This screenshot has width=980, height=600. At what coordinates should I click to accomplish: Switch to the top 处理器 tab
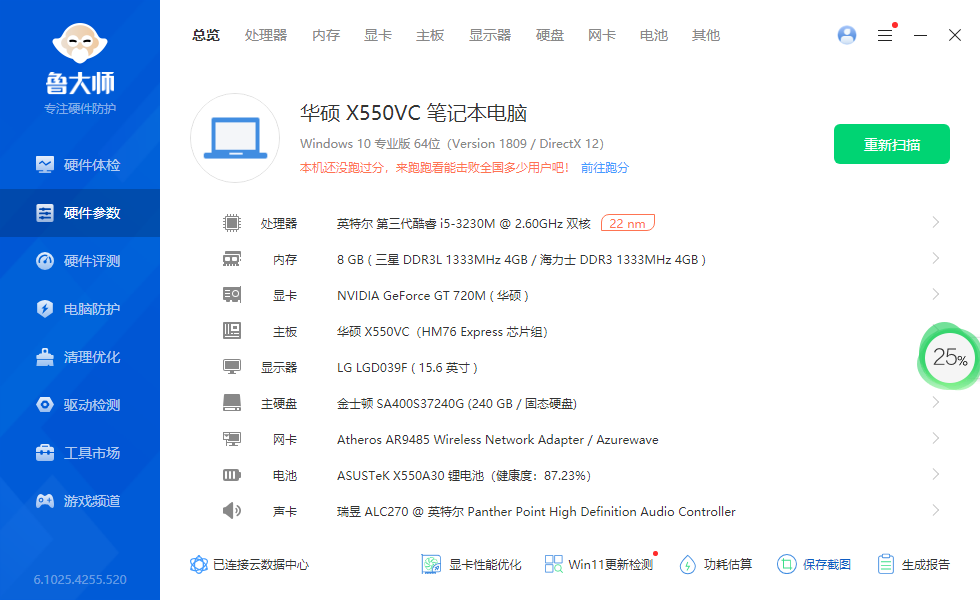[x=266, y=36]
